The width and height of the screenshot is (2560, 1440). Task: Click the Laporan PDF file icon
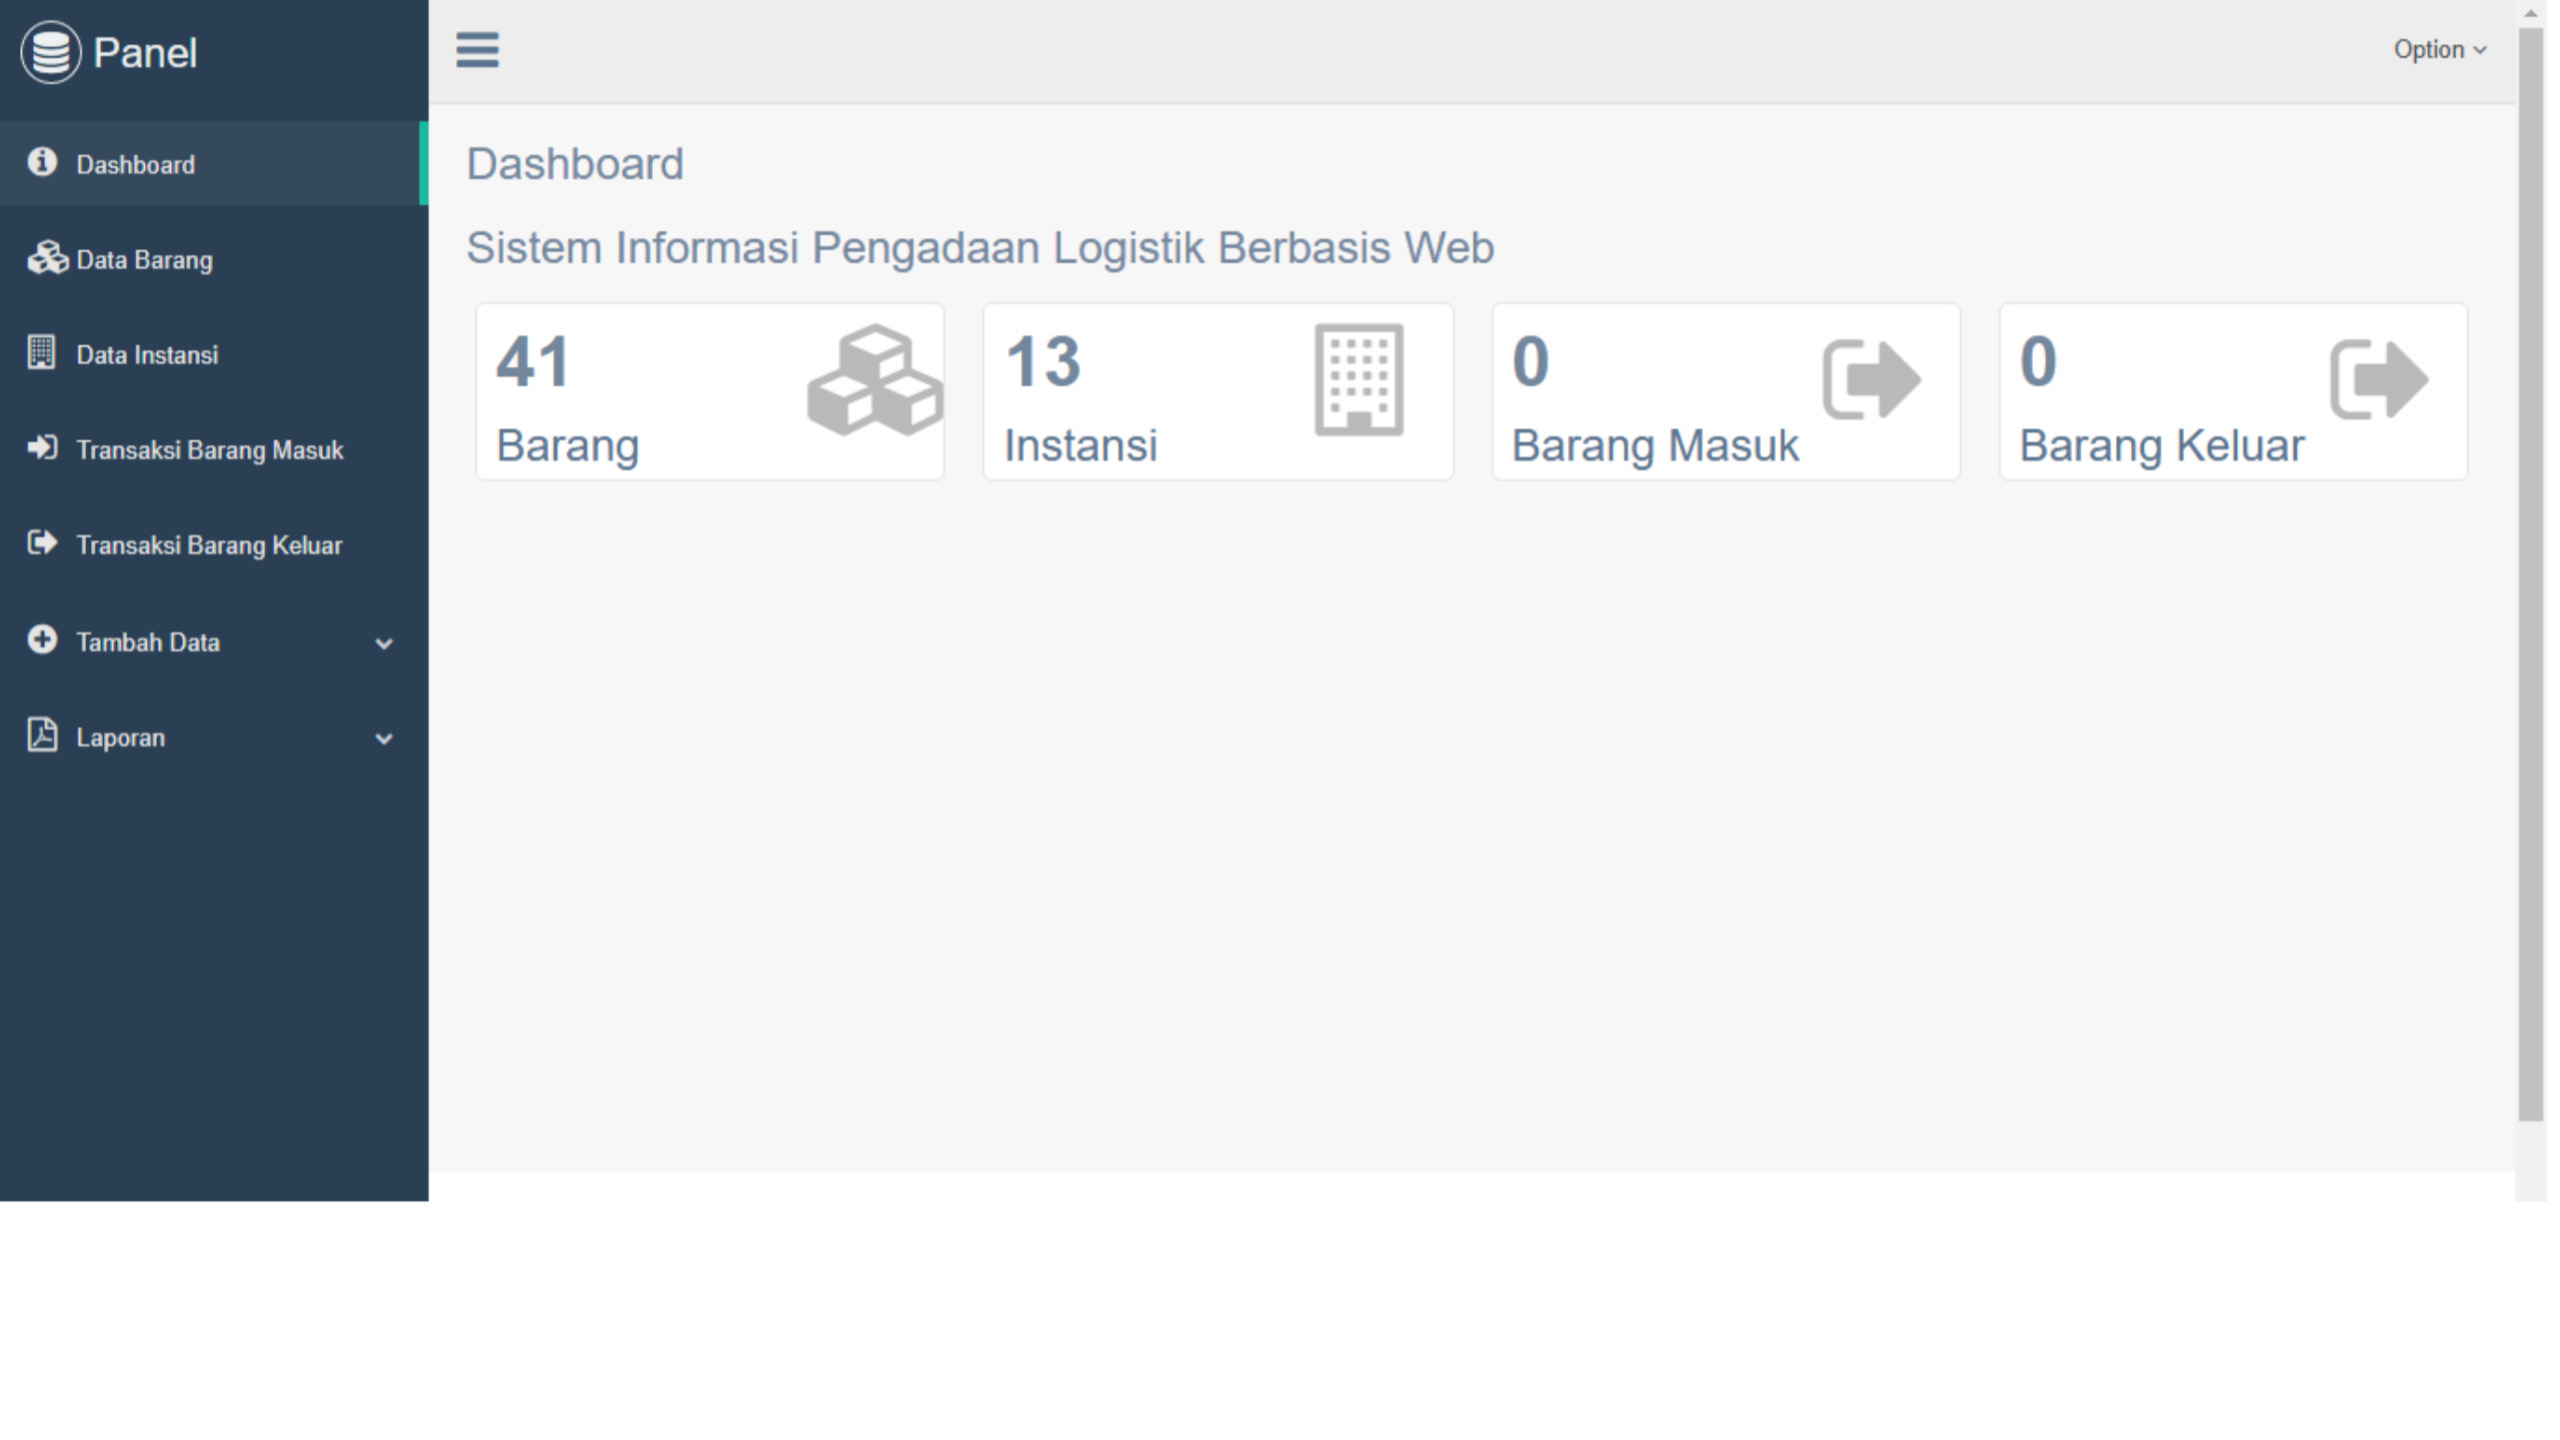(42, 735)
